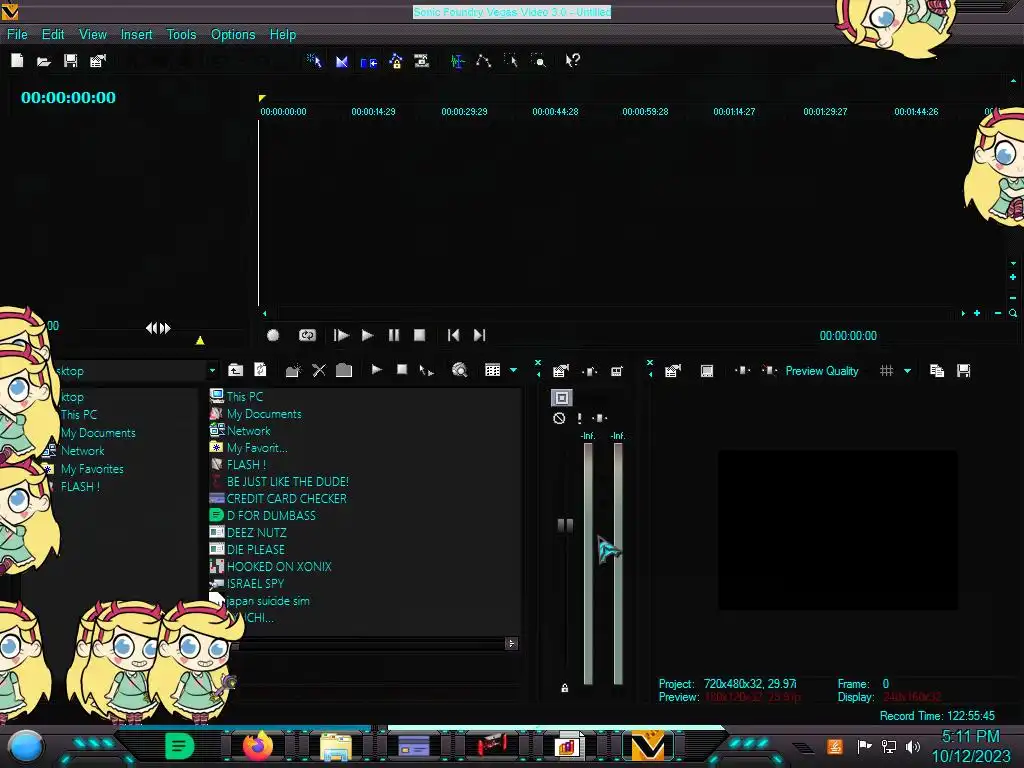1024x768 pixels.
Task: Mute the mixer master bus
Action: [559, 418]
